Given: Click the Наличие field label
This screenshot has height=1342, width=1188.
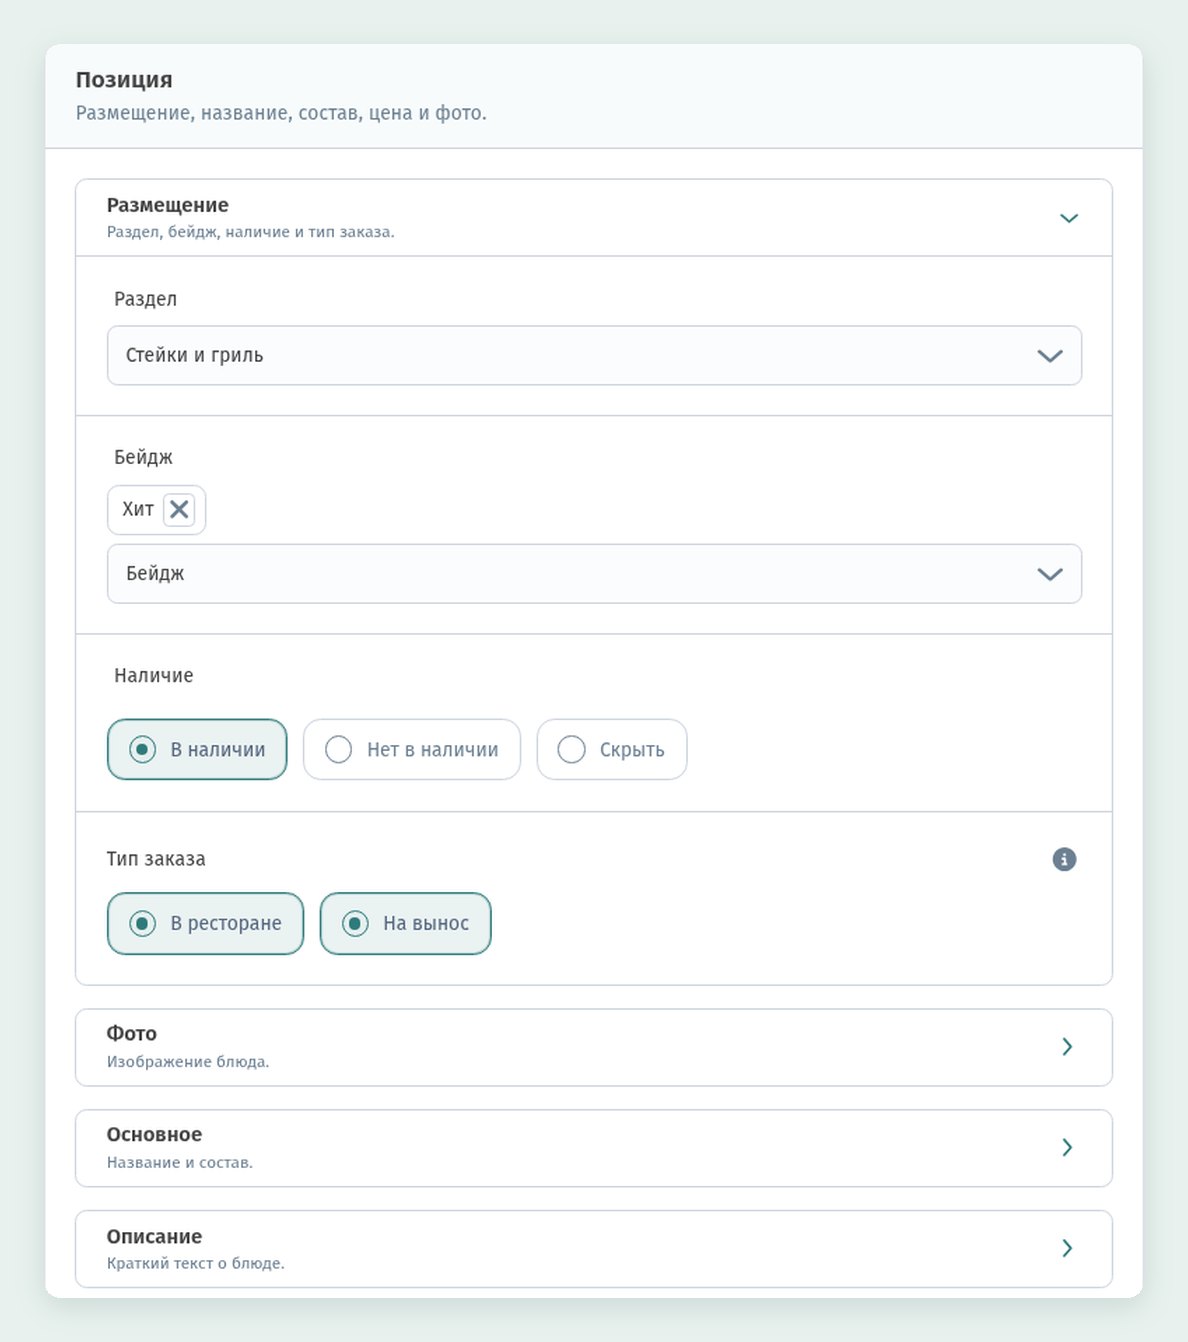Looking at the screenshot, I should pos(154,676).
